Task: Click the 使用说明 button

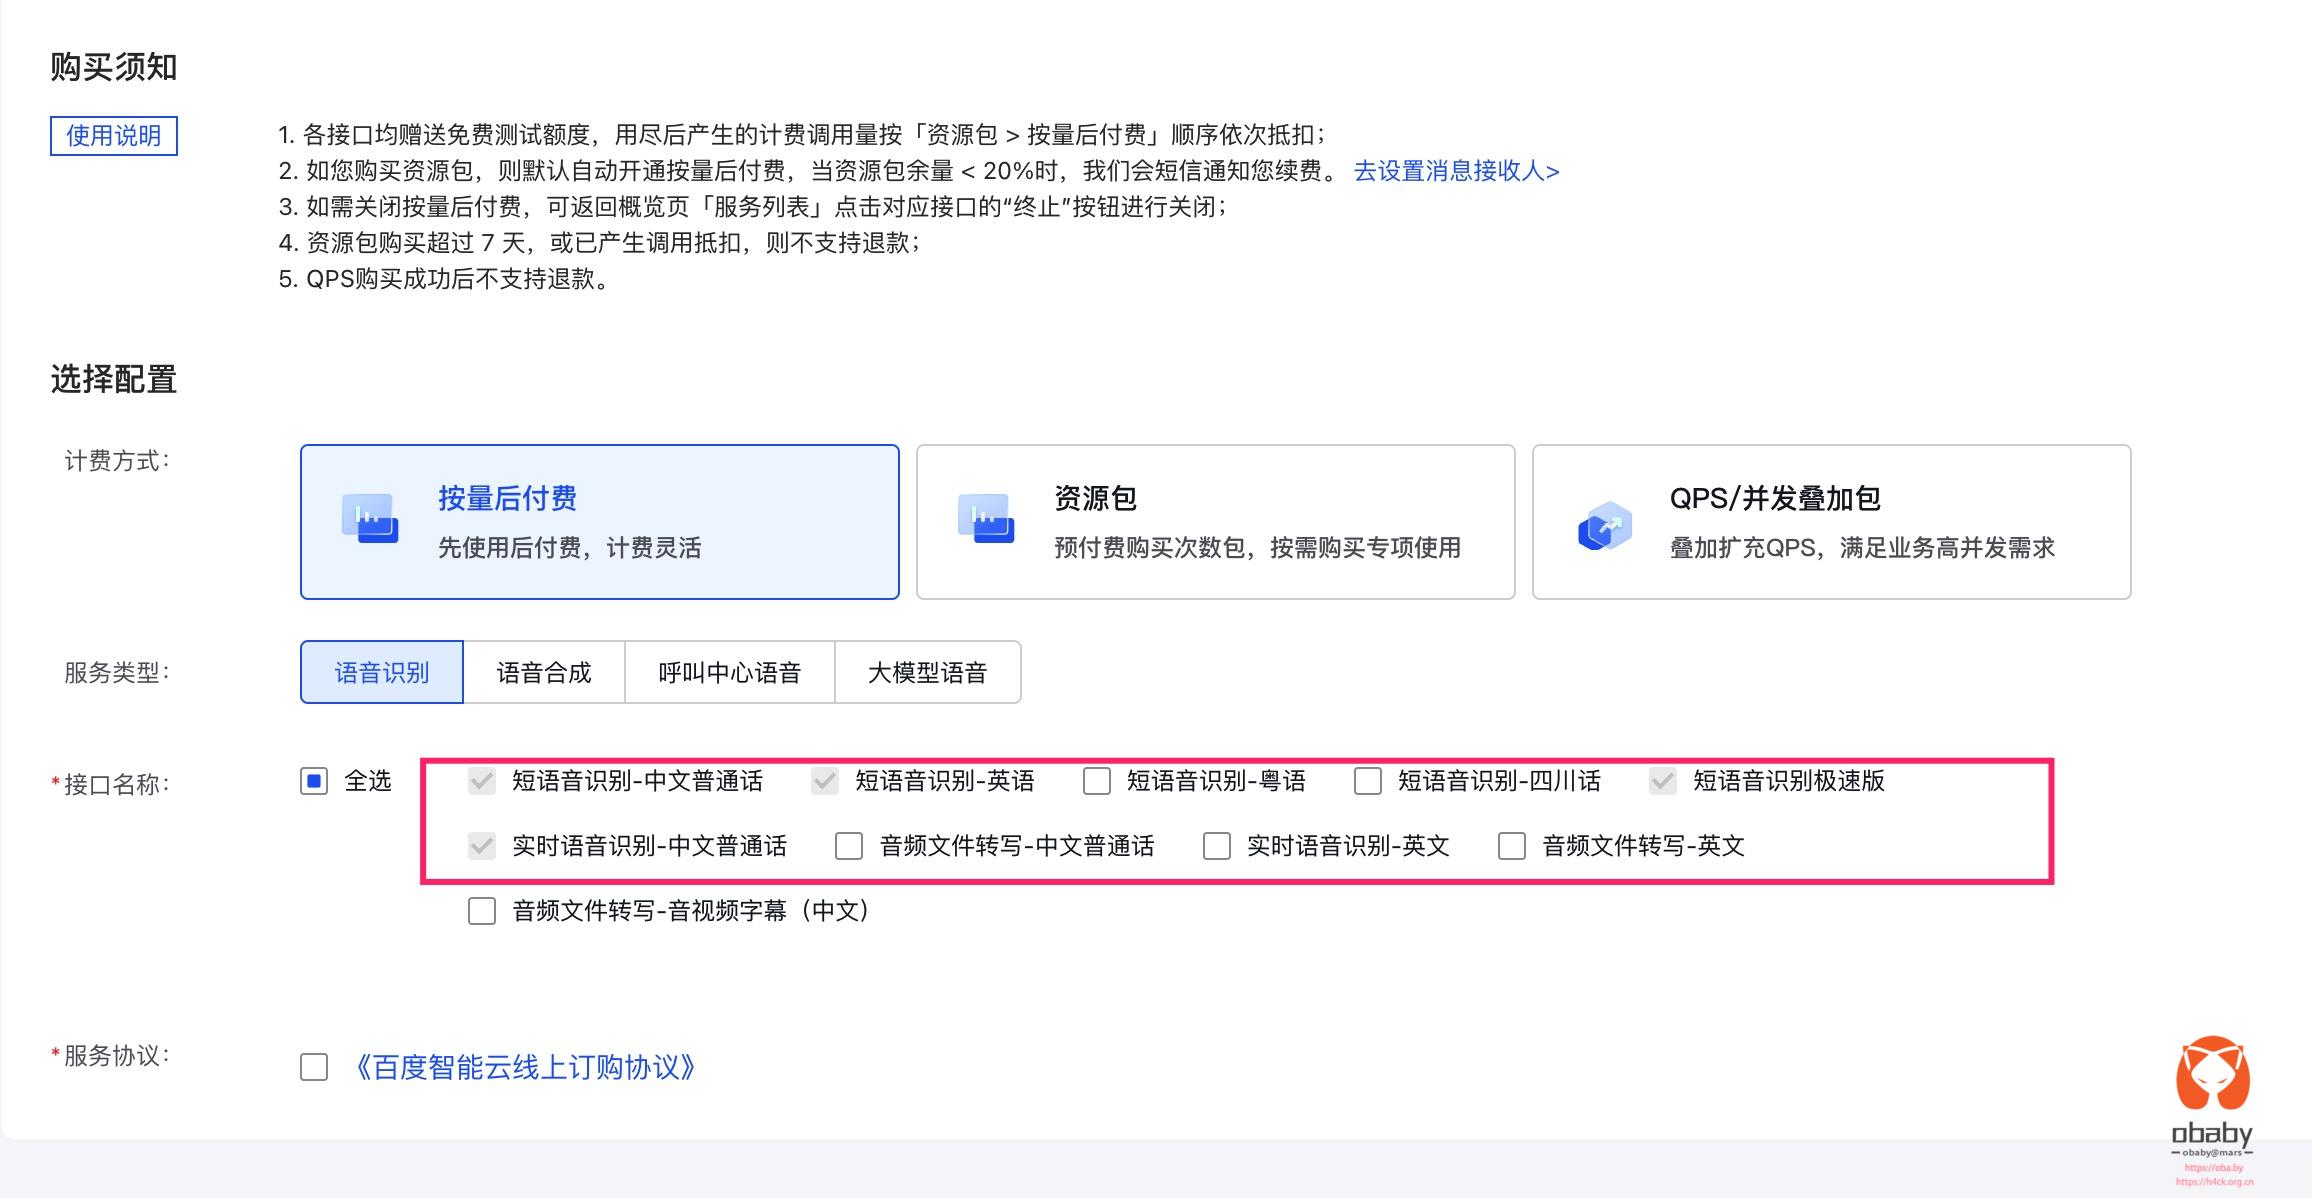Action: click(x=114, y=136)
